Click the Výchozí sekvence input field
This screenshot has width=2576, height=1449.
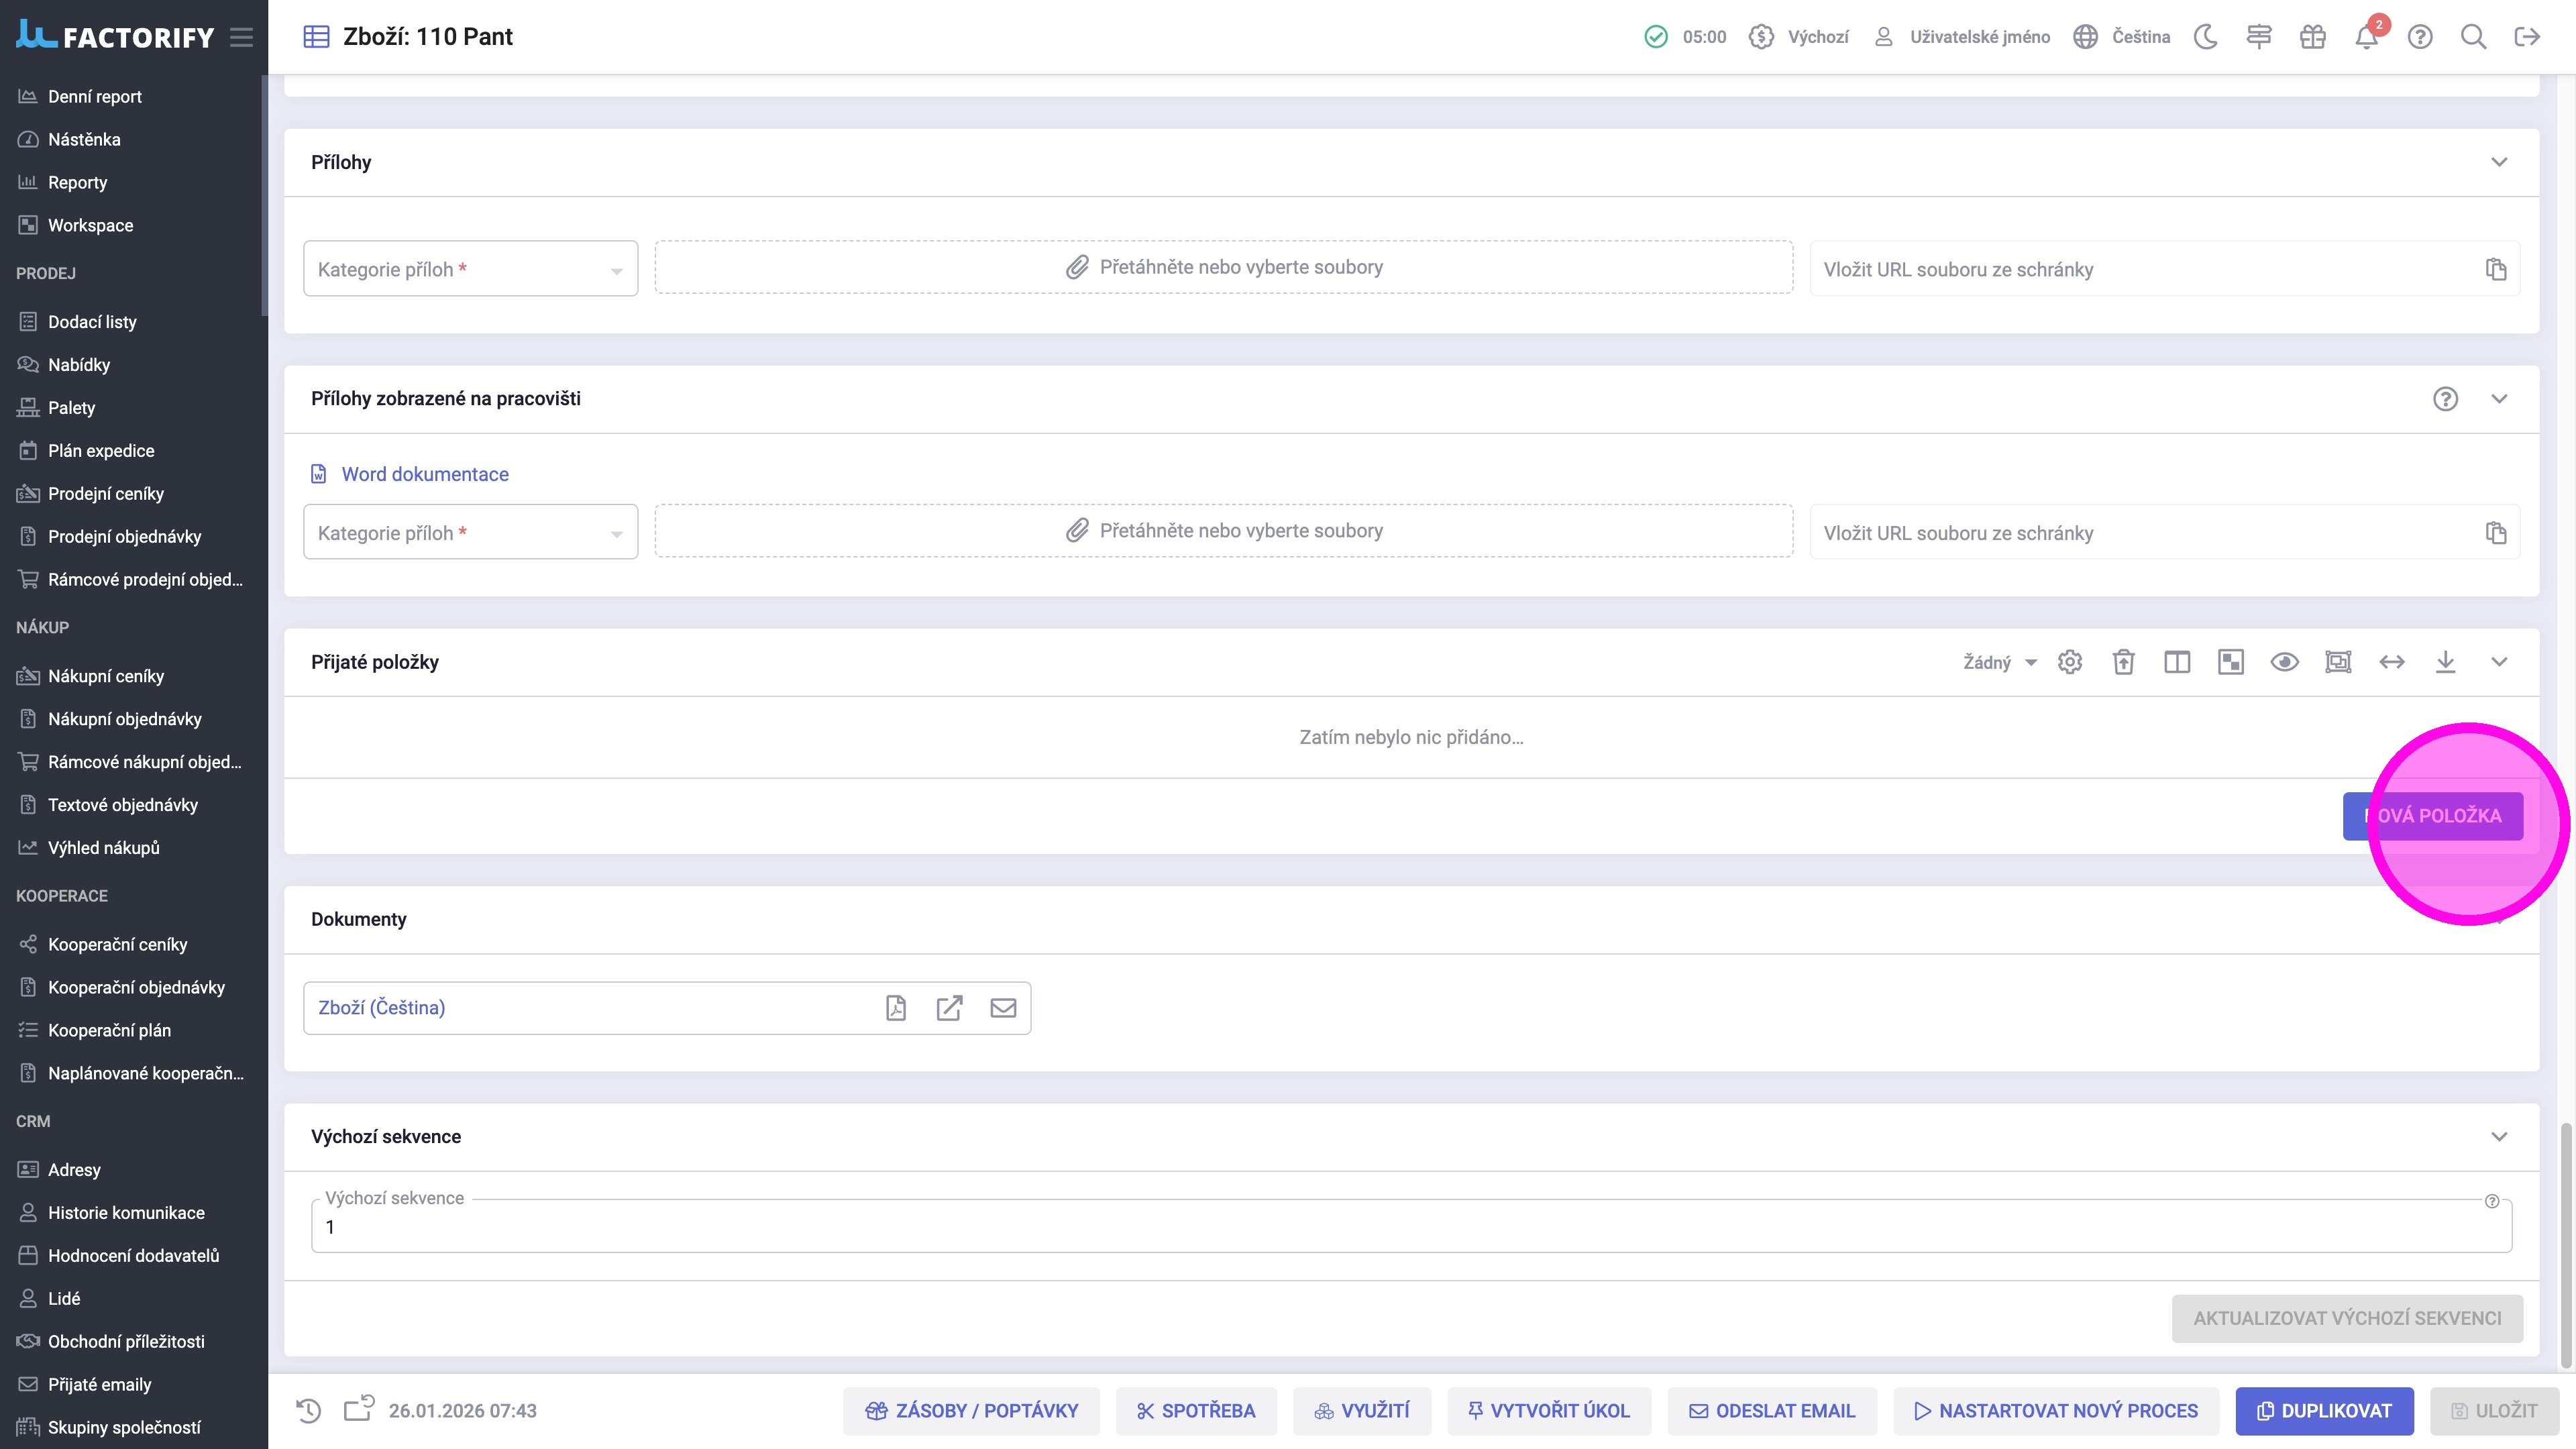(x=1410, y=1227)
